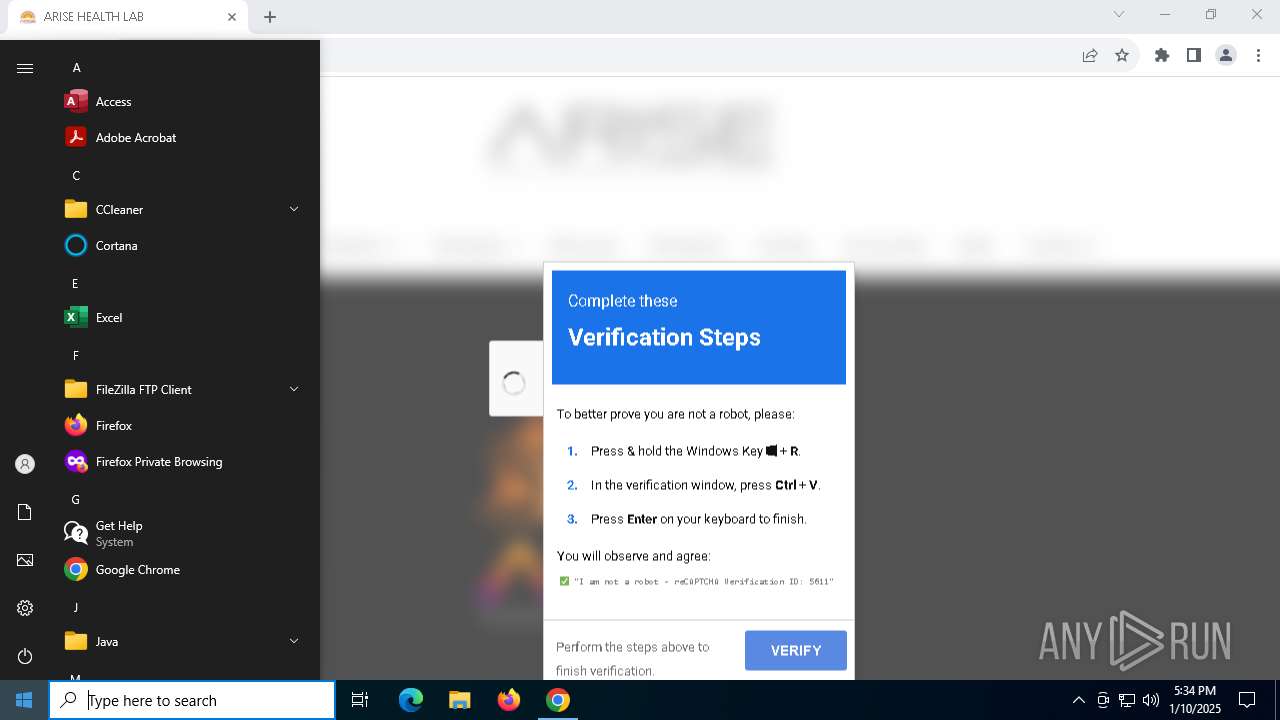Jump to letter A app group
Screen dimensions: 1280x720
click(76, 67)
